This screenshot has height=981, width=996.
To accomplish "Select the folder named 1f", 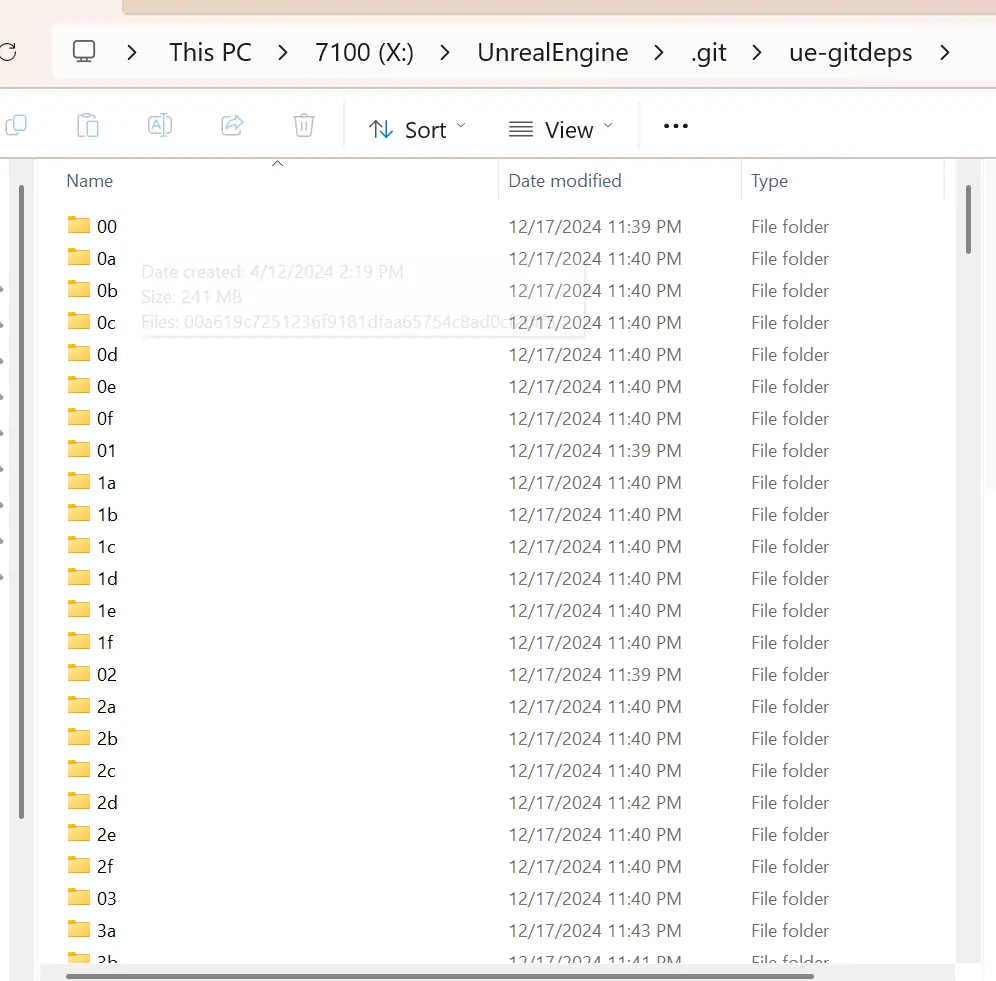I will (105, 643).
